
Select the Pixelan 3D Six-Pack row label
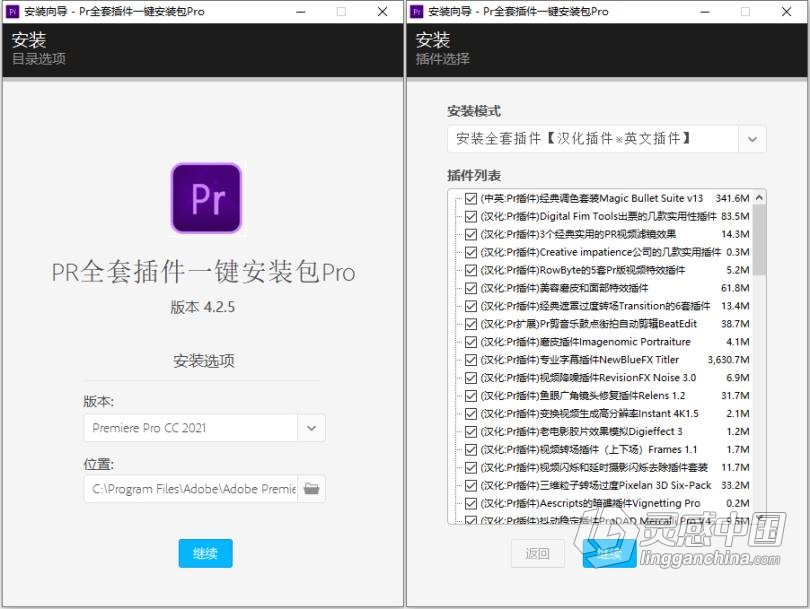point(596,486)
